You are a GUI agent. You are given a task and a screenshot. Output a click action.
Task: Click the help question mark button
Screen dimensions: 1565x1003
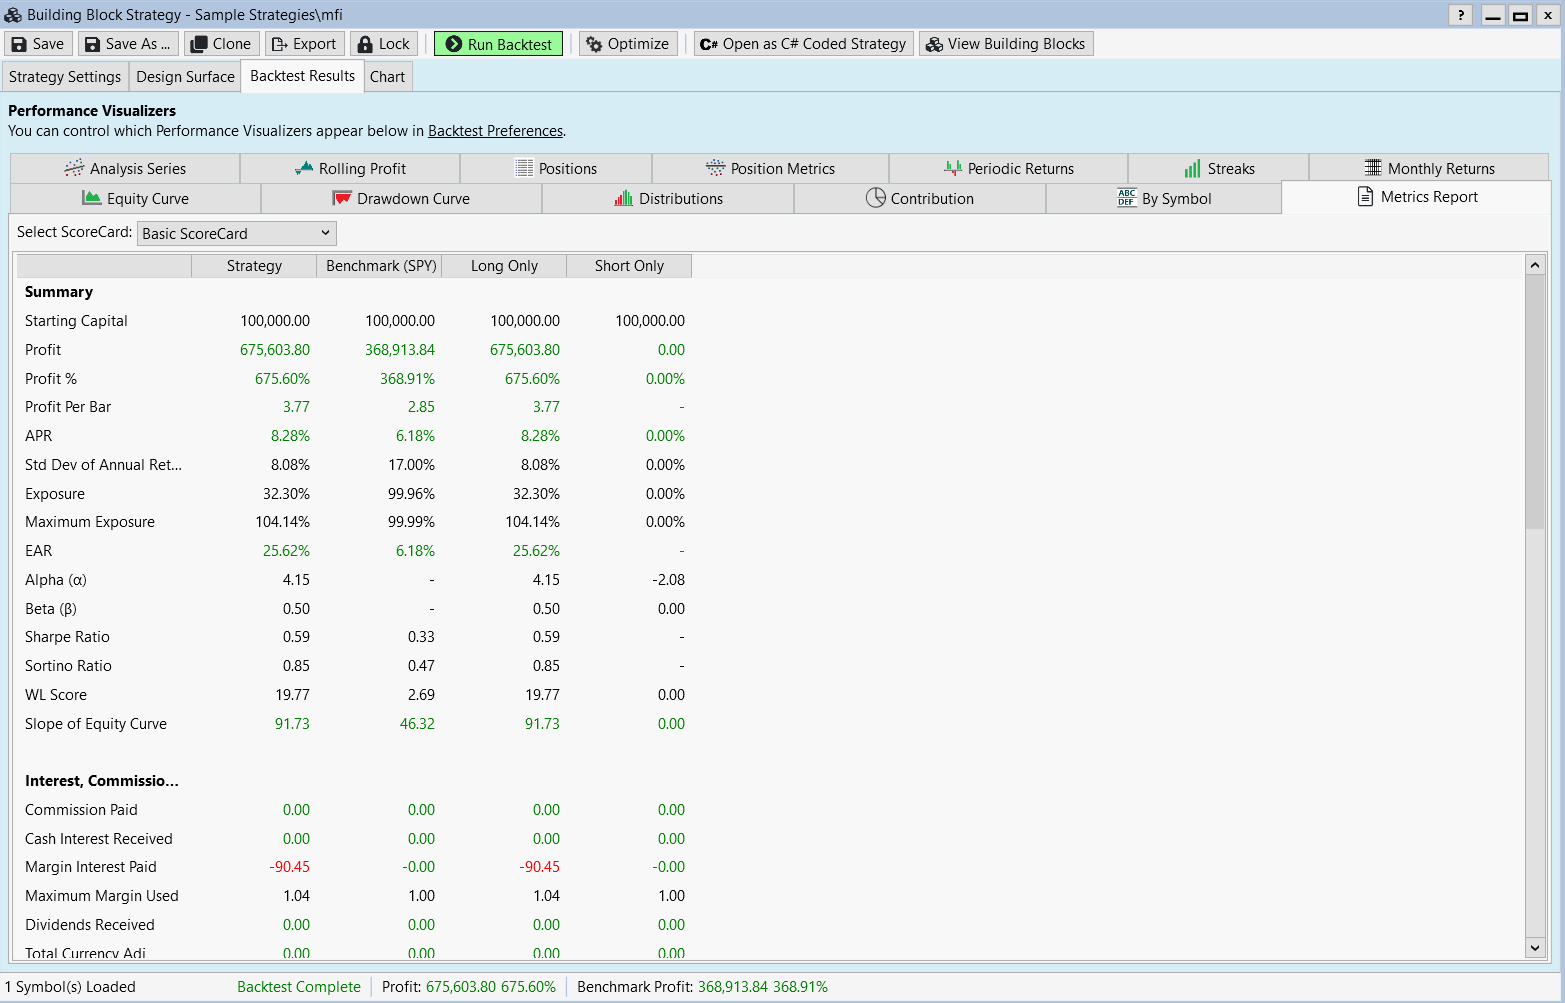1460,15
